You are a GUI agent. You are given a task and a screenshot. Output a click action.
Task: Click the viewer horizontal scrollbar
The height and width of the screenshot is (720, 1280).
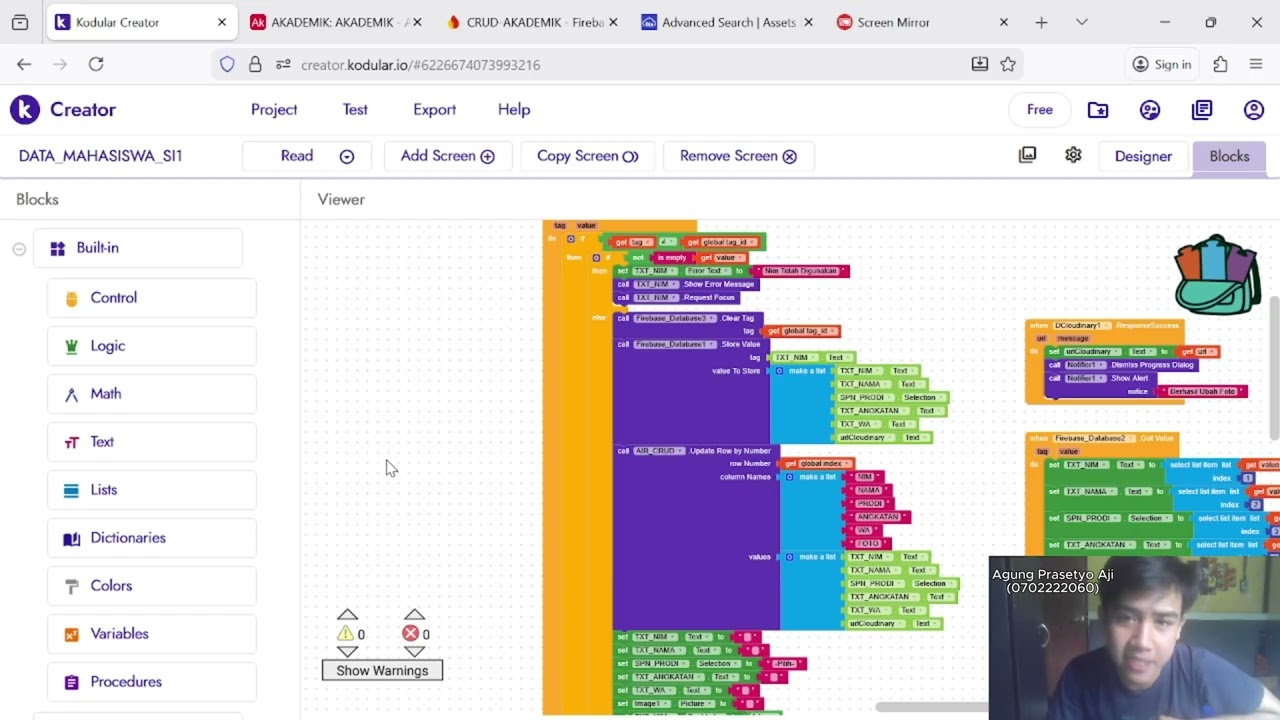[932, 707]
